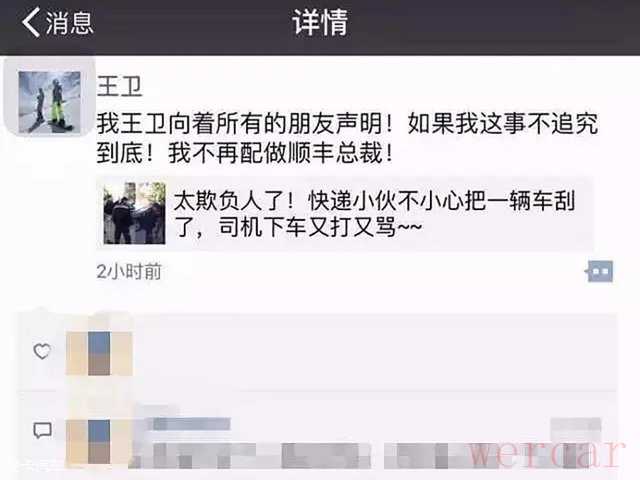
Task: Tap the blurred comment time at right
Action: coord(576,424)
